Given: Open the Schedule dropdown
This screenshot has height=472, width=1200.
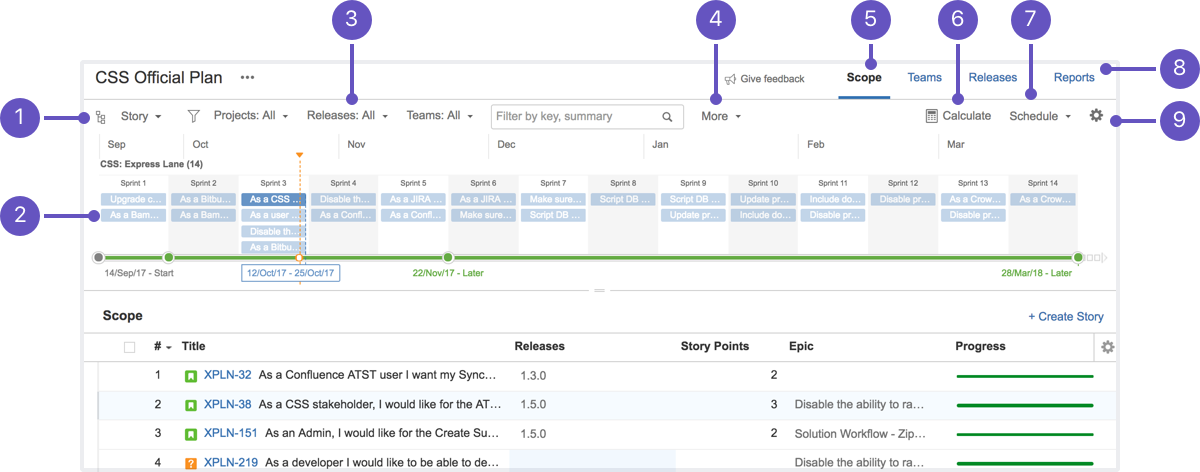Looking at the screenshot, I should [x=1041, y=116].
